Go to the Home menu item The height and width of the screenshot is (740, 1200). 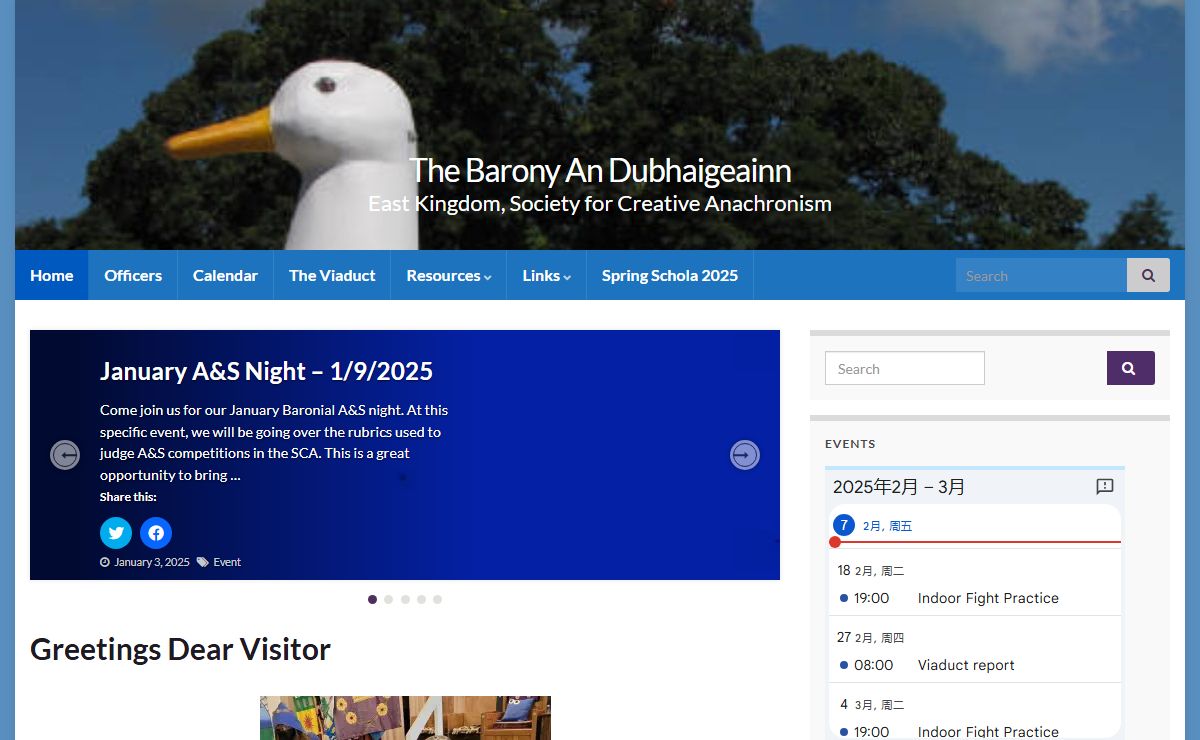pyautogui.click(x=52, y=275)
